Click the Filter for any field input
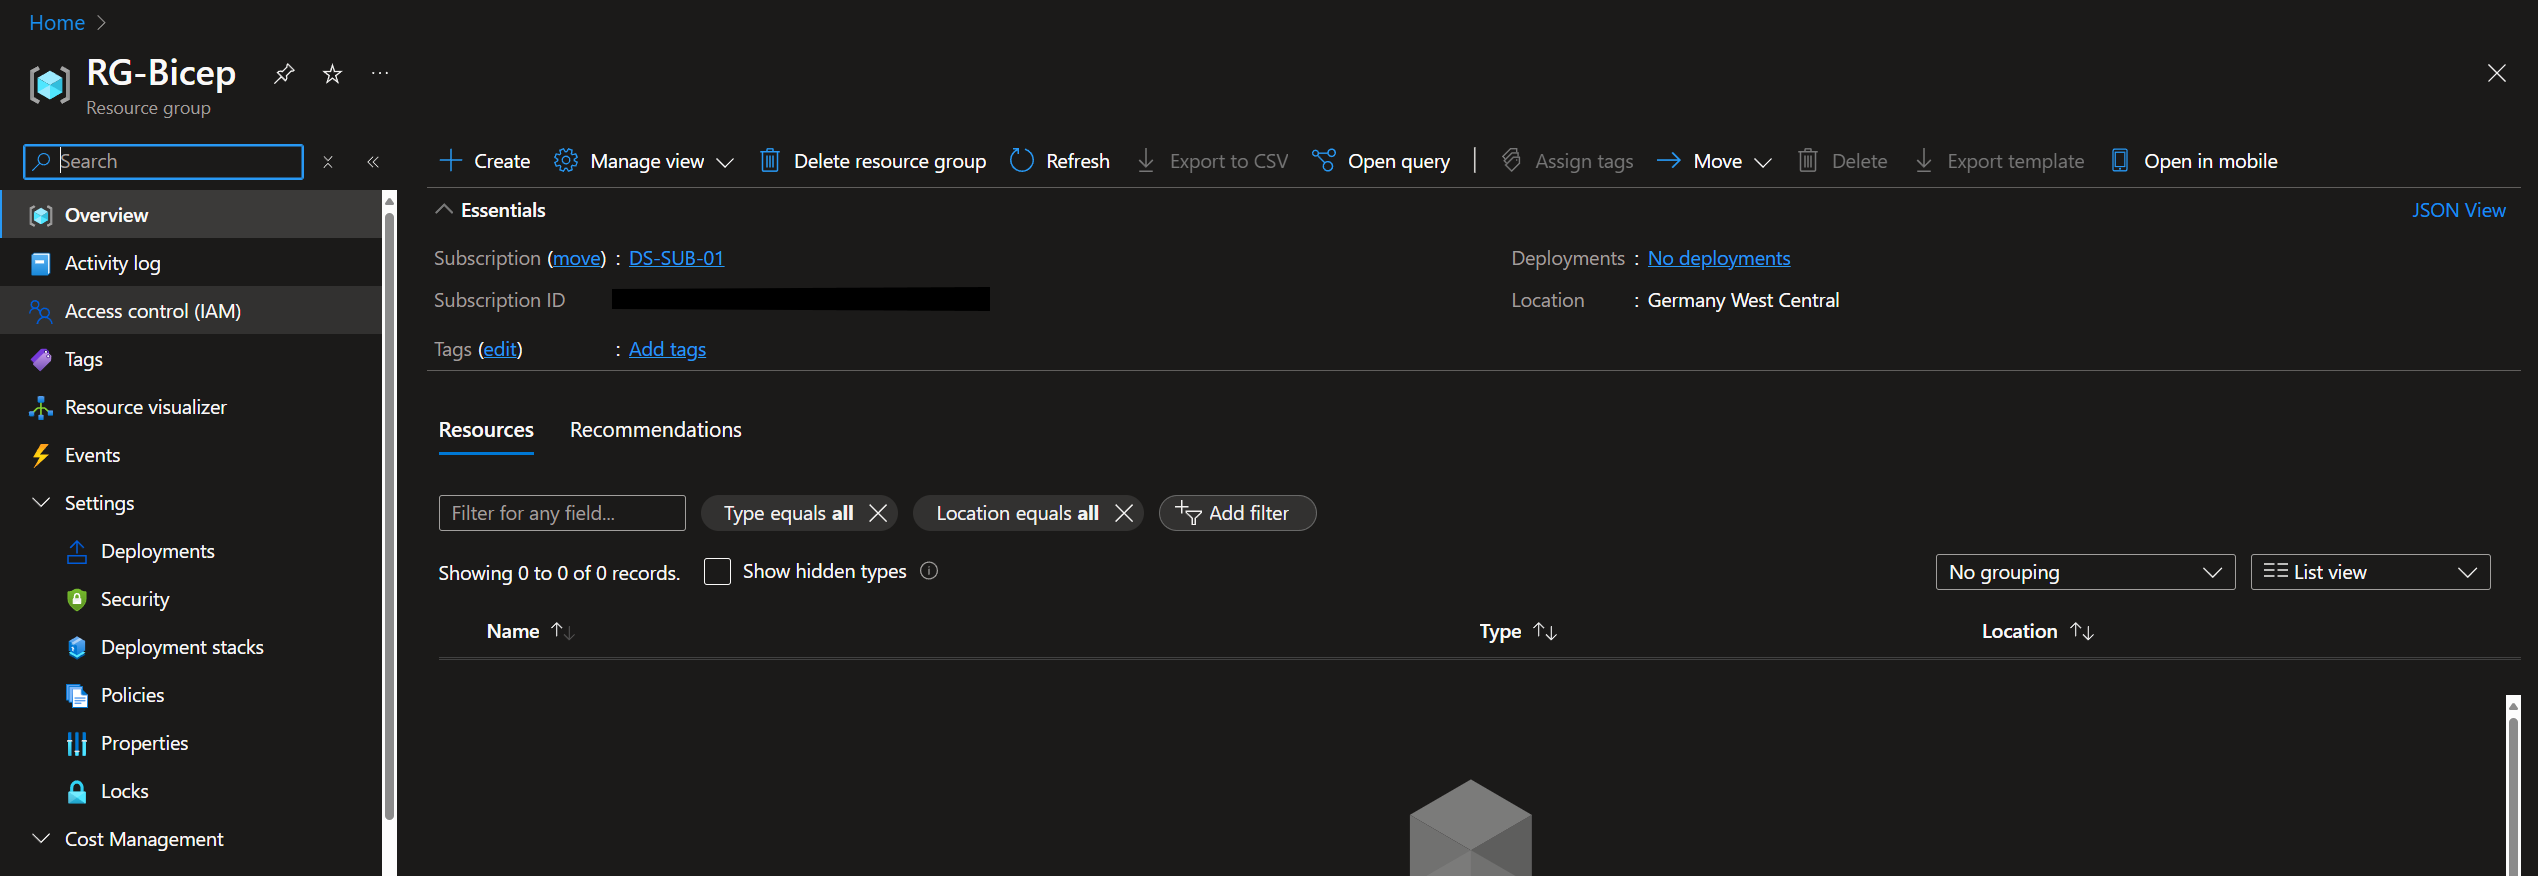 [562, 513]
